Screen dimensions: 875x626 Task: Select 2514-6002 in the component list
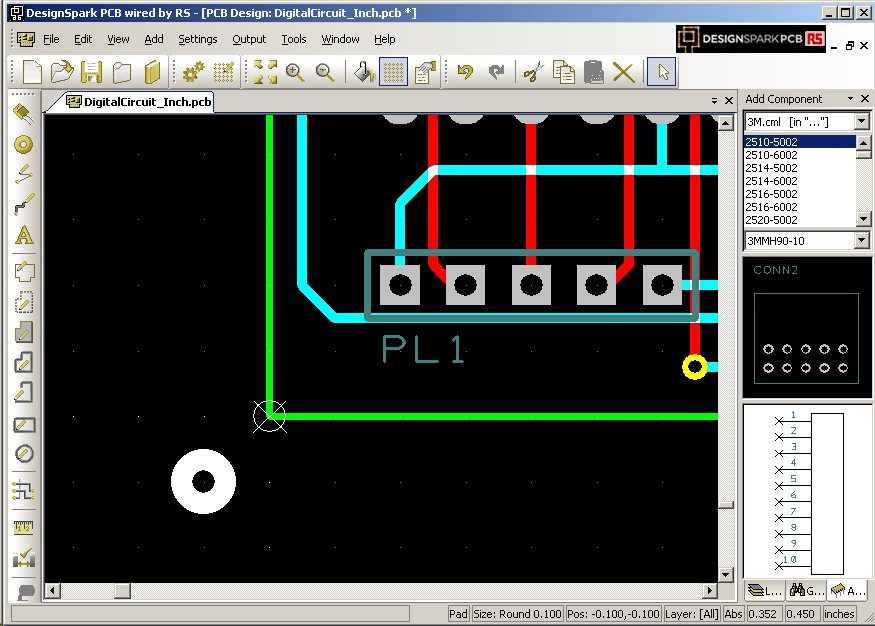[x=771, y=181]
